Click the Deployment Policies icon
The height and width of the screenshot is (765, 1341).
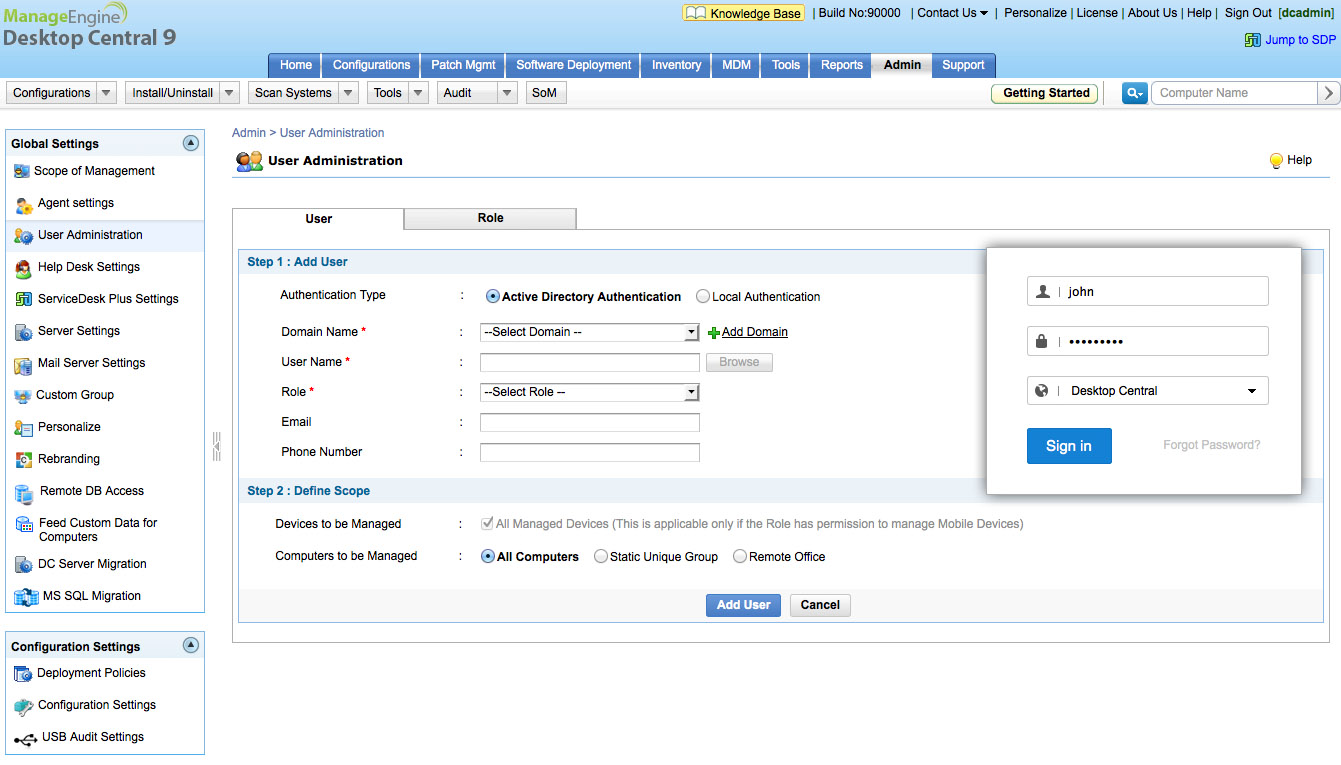[x=23, y=674]
